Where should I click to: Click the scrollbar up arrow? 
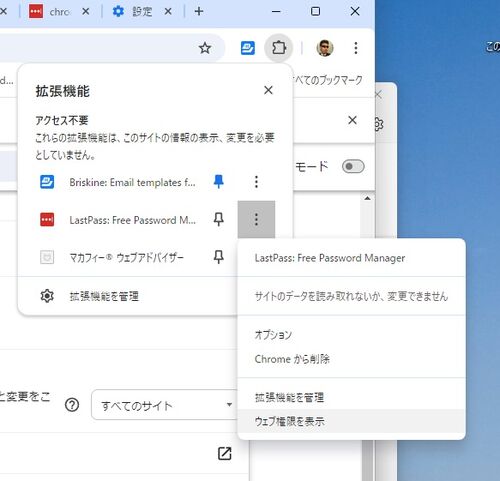[367, 199]
